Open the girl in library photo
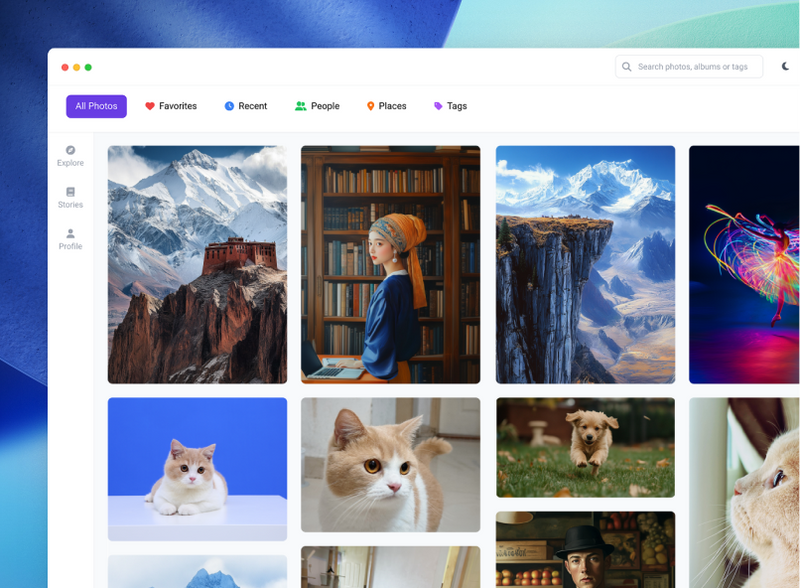This screenshot has height=588, width=800. point(390,265)
